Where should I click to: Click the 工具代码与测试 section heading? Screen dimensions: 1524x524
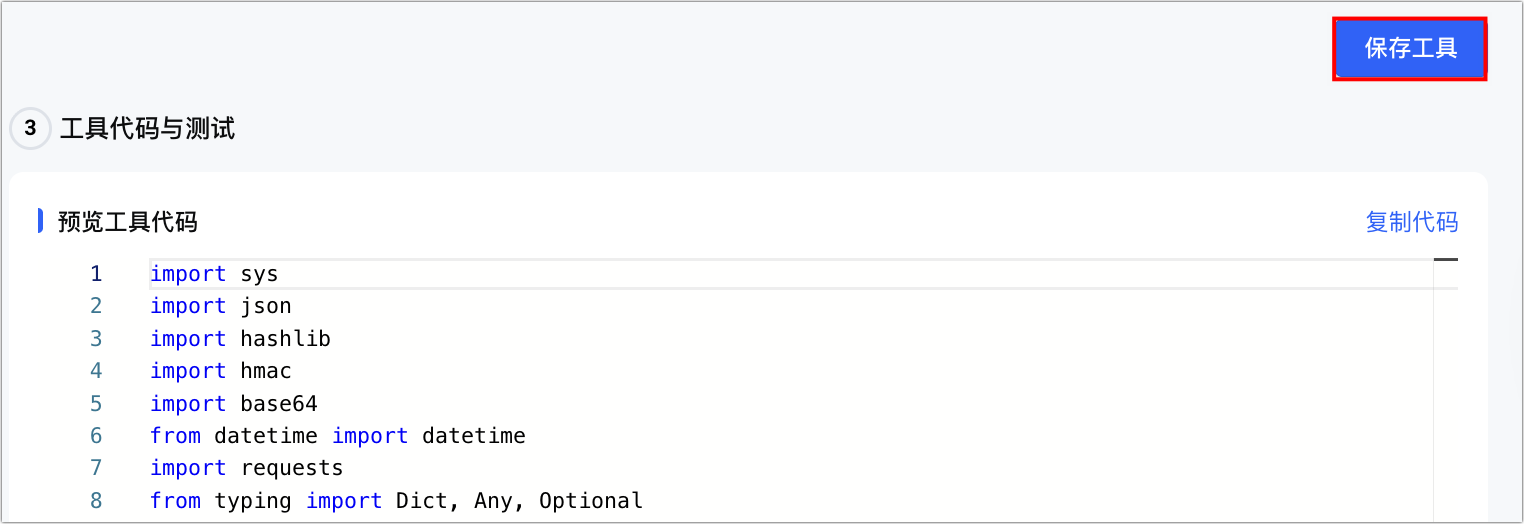pos(147,129)
